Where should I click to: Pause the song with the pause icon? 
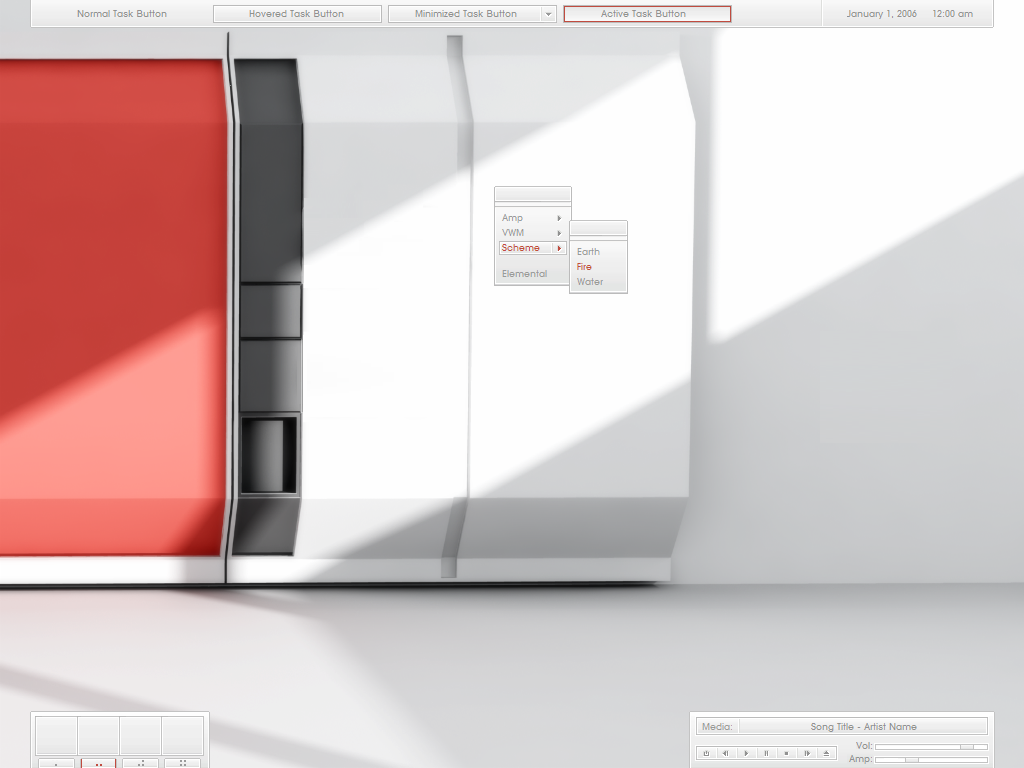[x=766, y=753]
